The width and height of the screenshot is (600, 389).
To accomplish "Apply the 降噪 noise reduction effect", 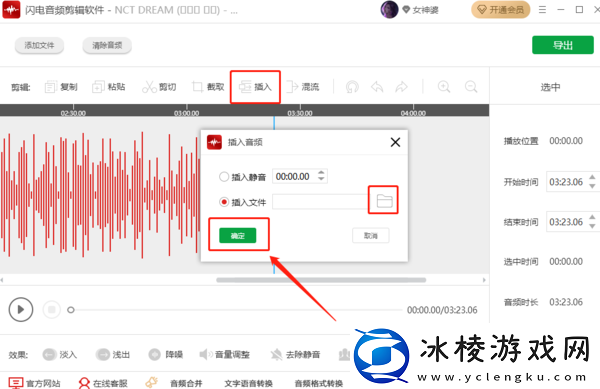I will (x=165, y=355).
